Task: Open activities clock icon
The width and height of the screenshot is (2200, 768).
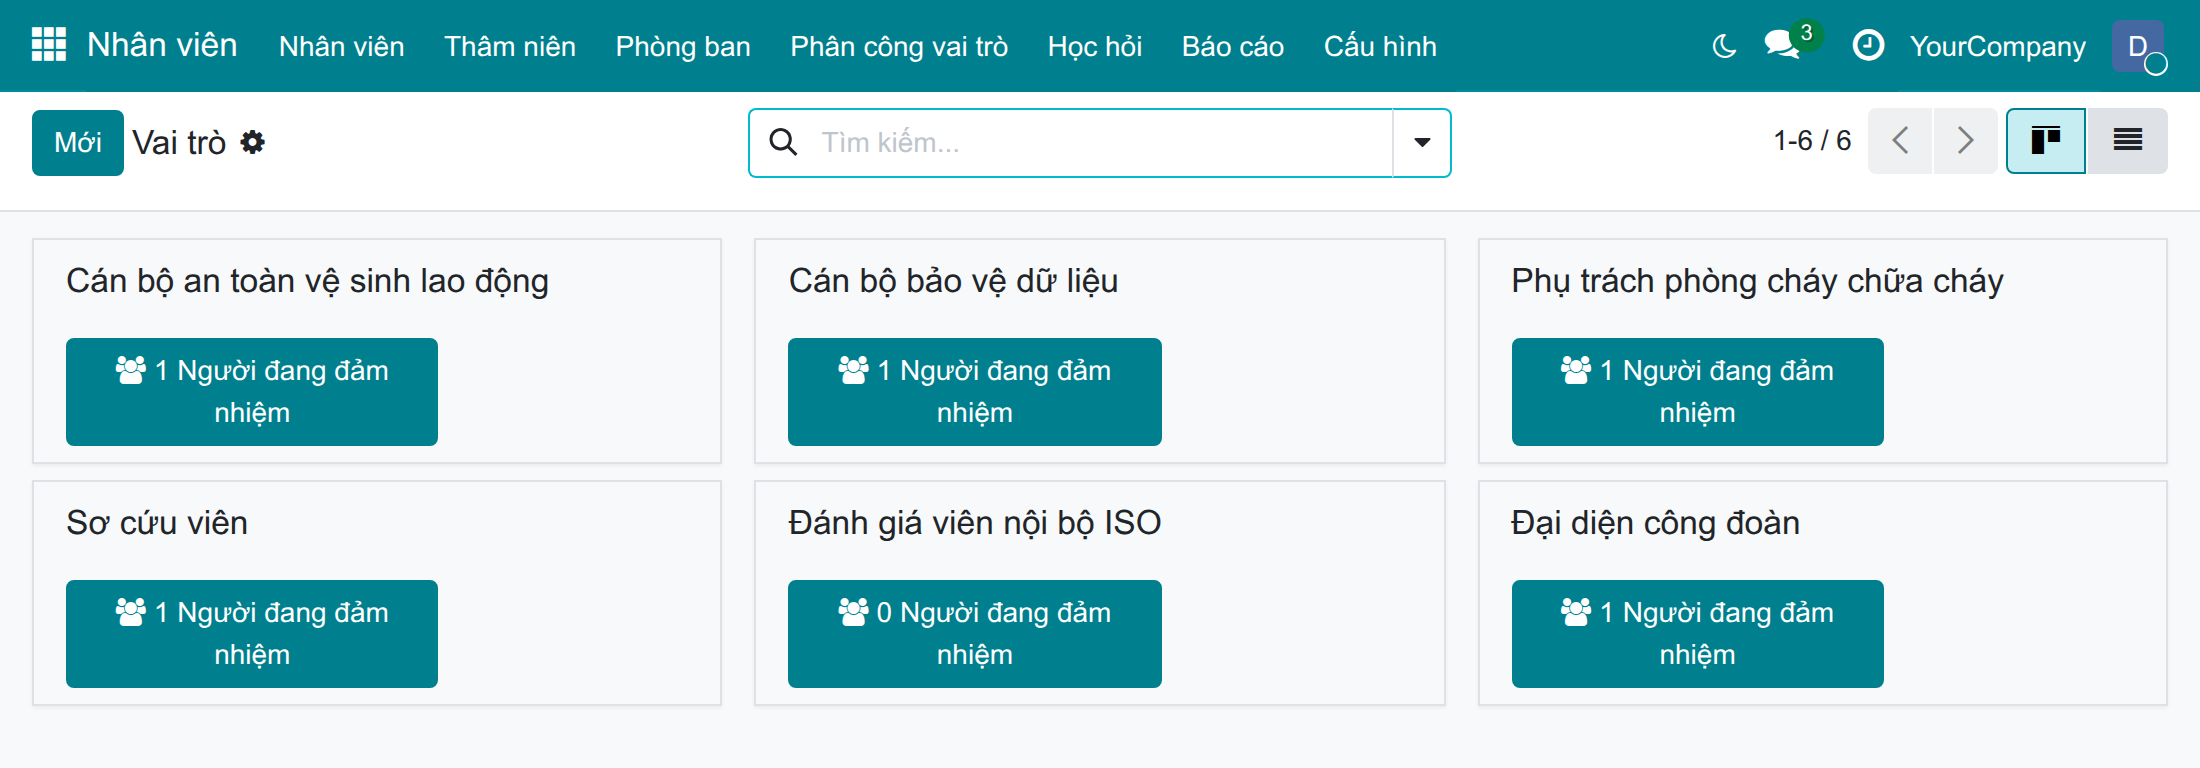Action: tap(1868, 46)
